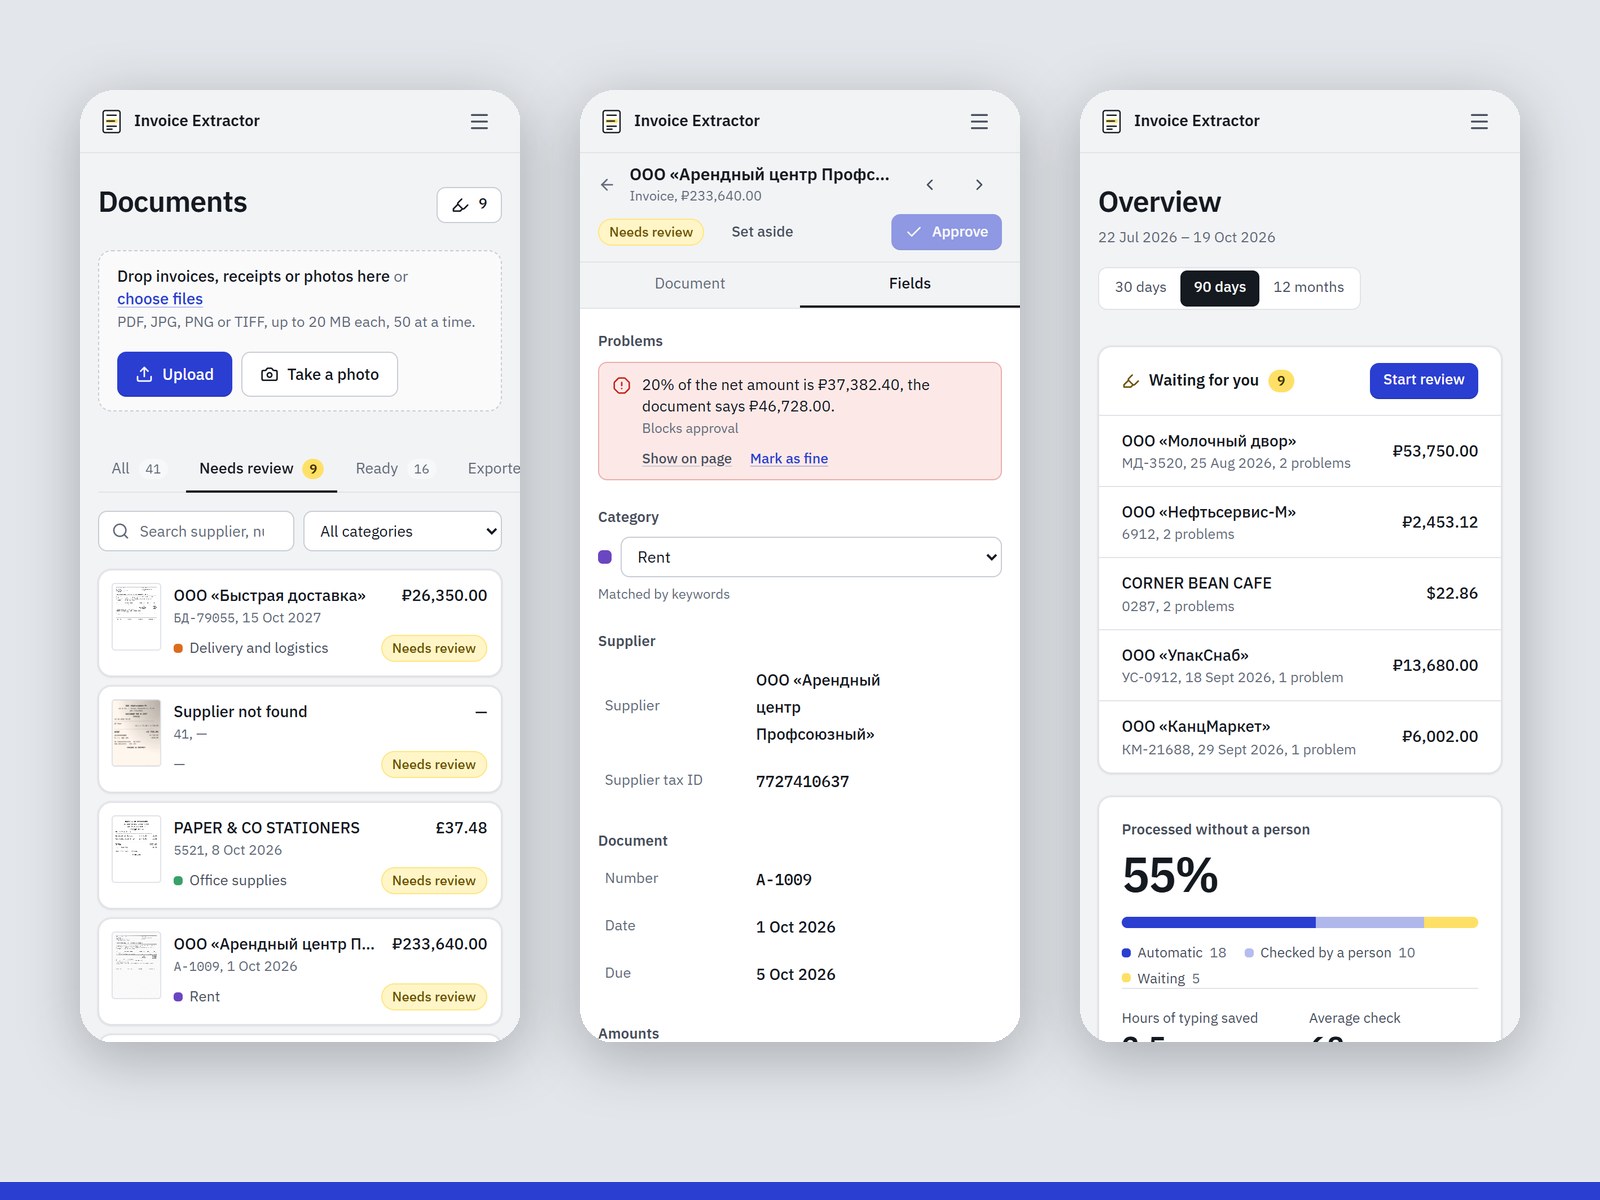This screenshot has height=1200, width=1600.
Task: Go to next invoice chevron
Action: [x=979, y=184]
